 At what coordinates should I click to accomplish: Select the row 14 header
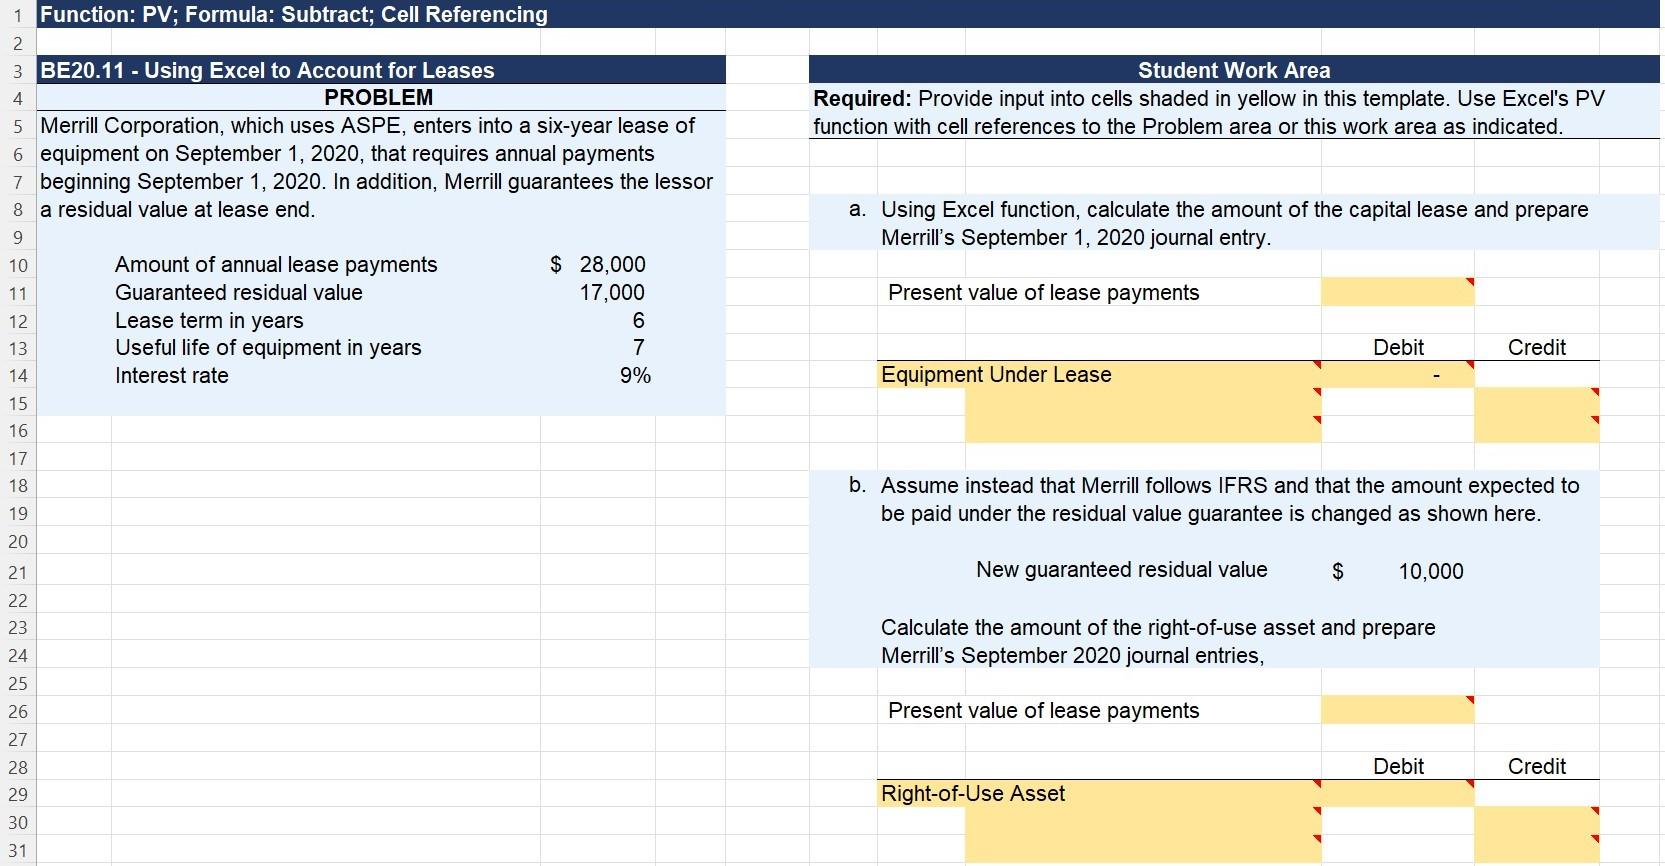pyautogui.click(x=18, y=376)
